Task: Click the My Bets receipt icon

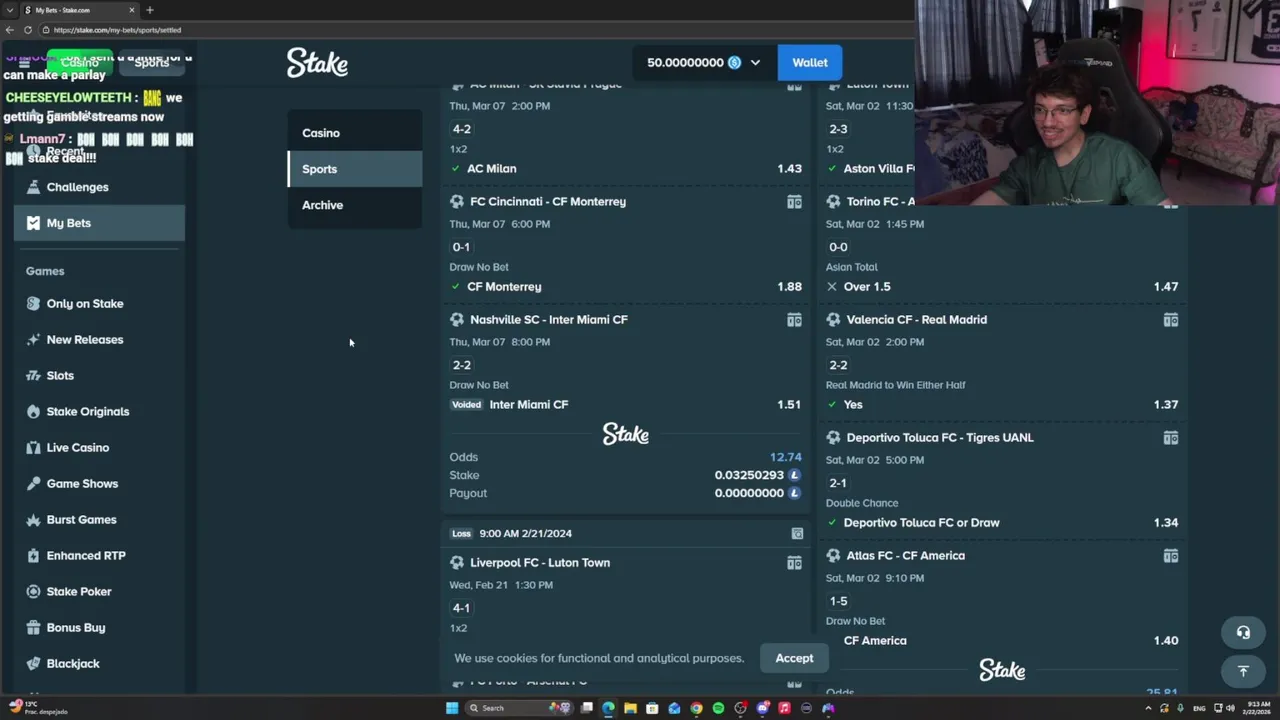Action: coord(33,223)
